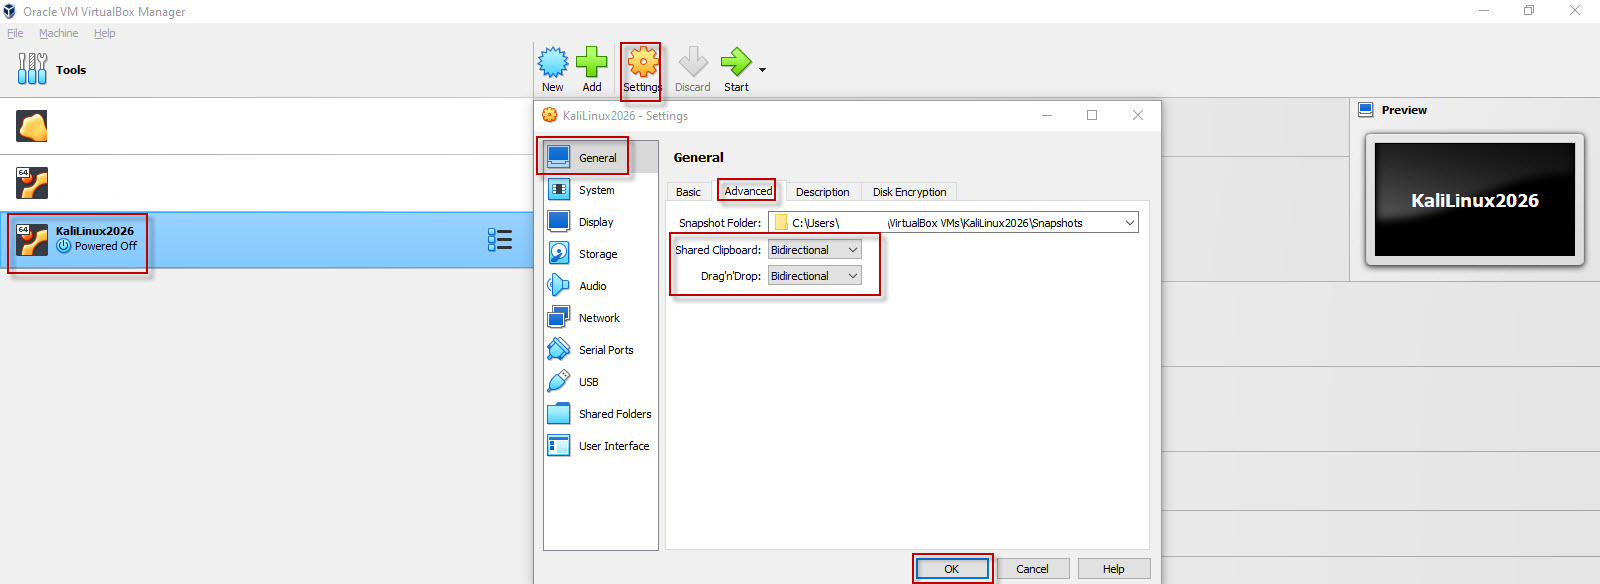Open the General settings category

pos(600,158)
